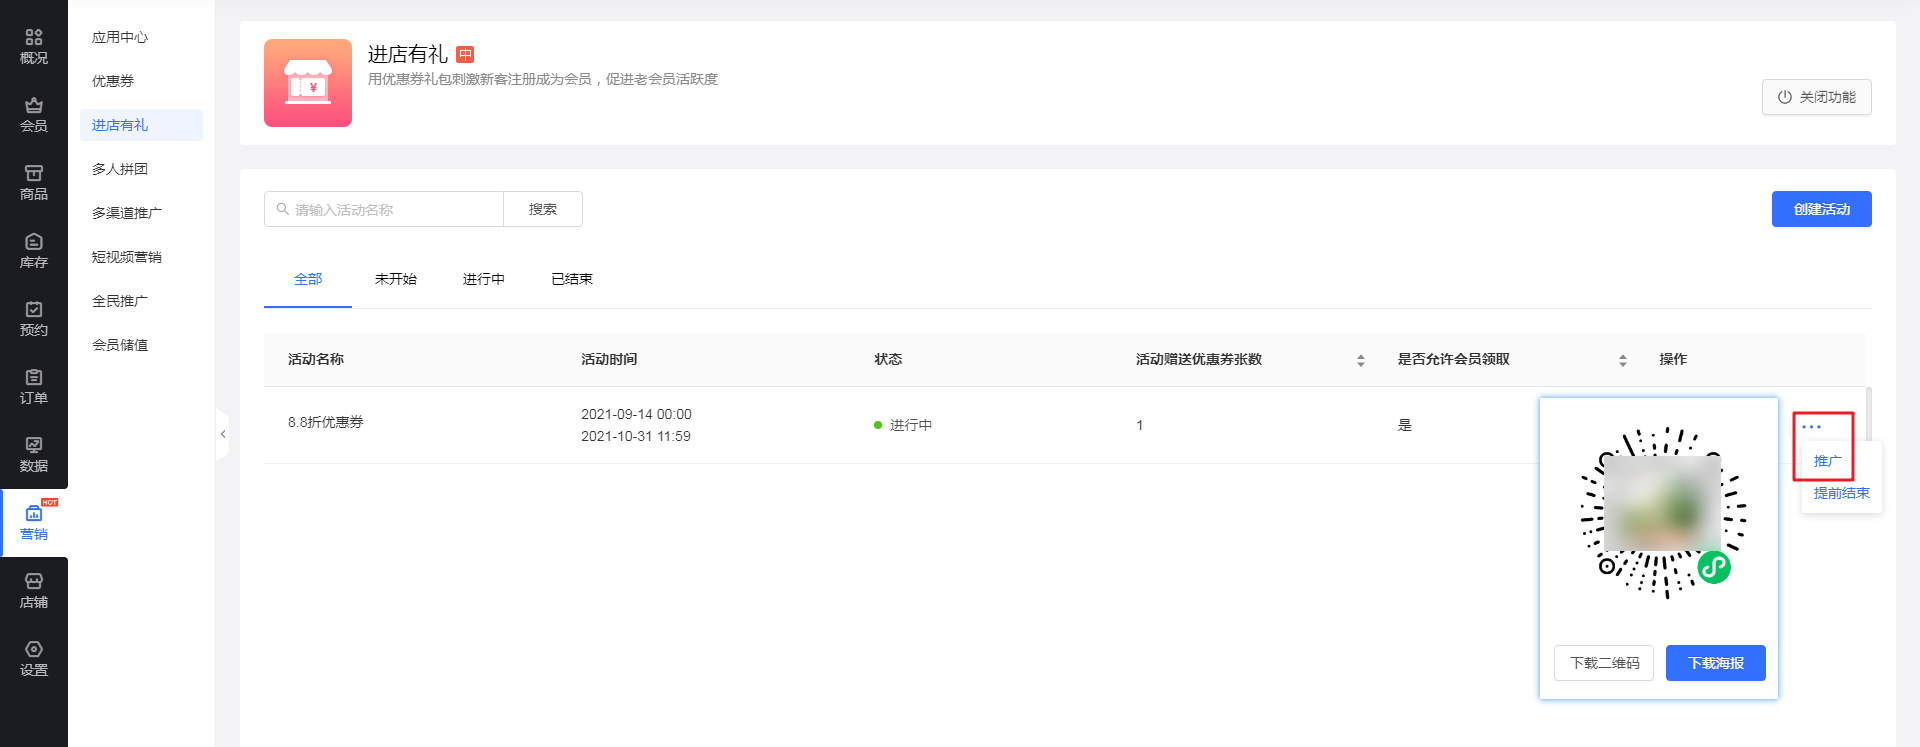Select 短视频营销 in the sidebar

point(127,257)
